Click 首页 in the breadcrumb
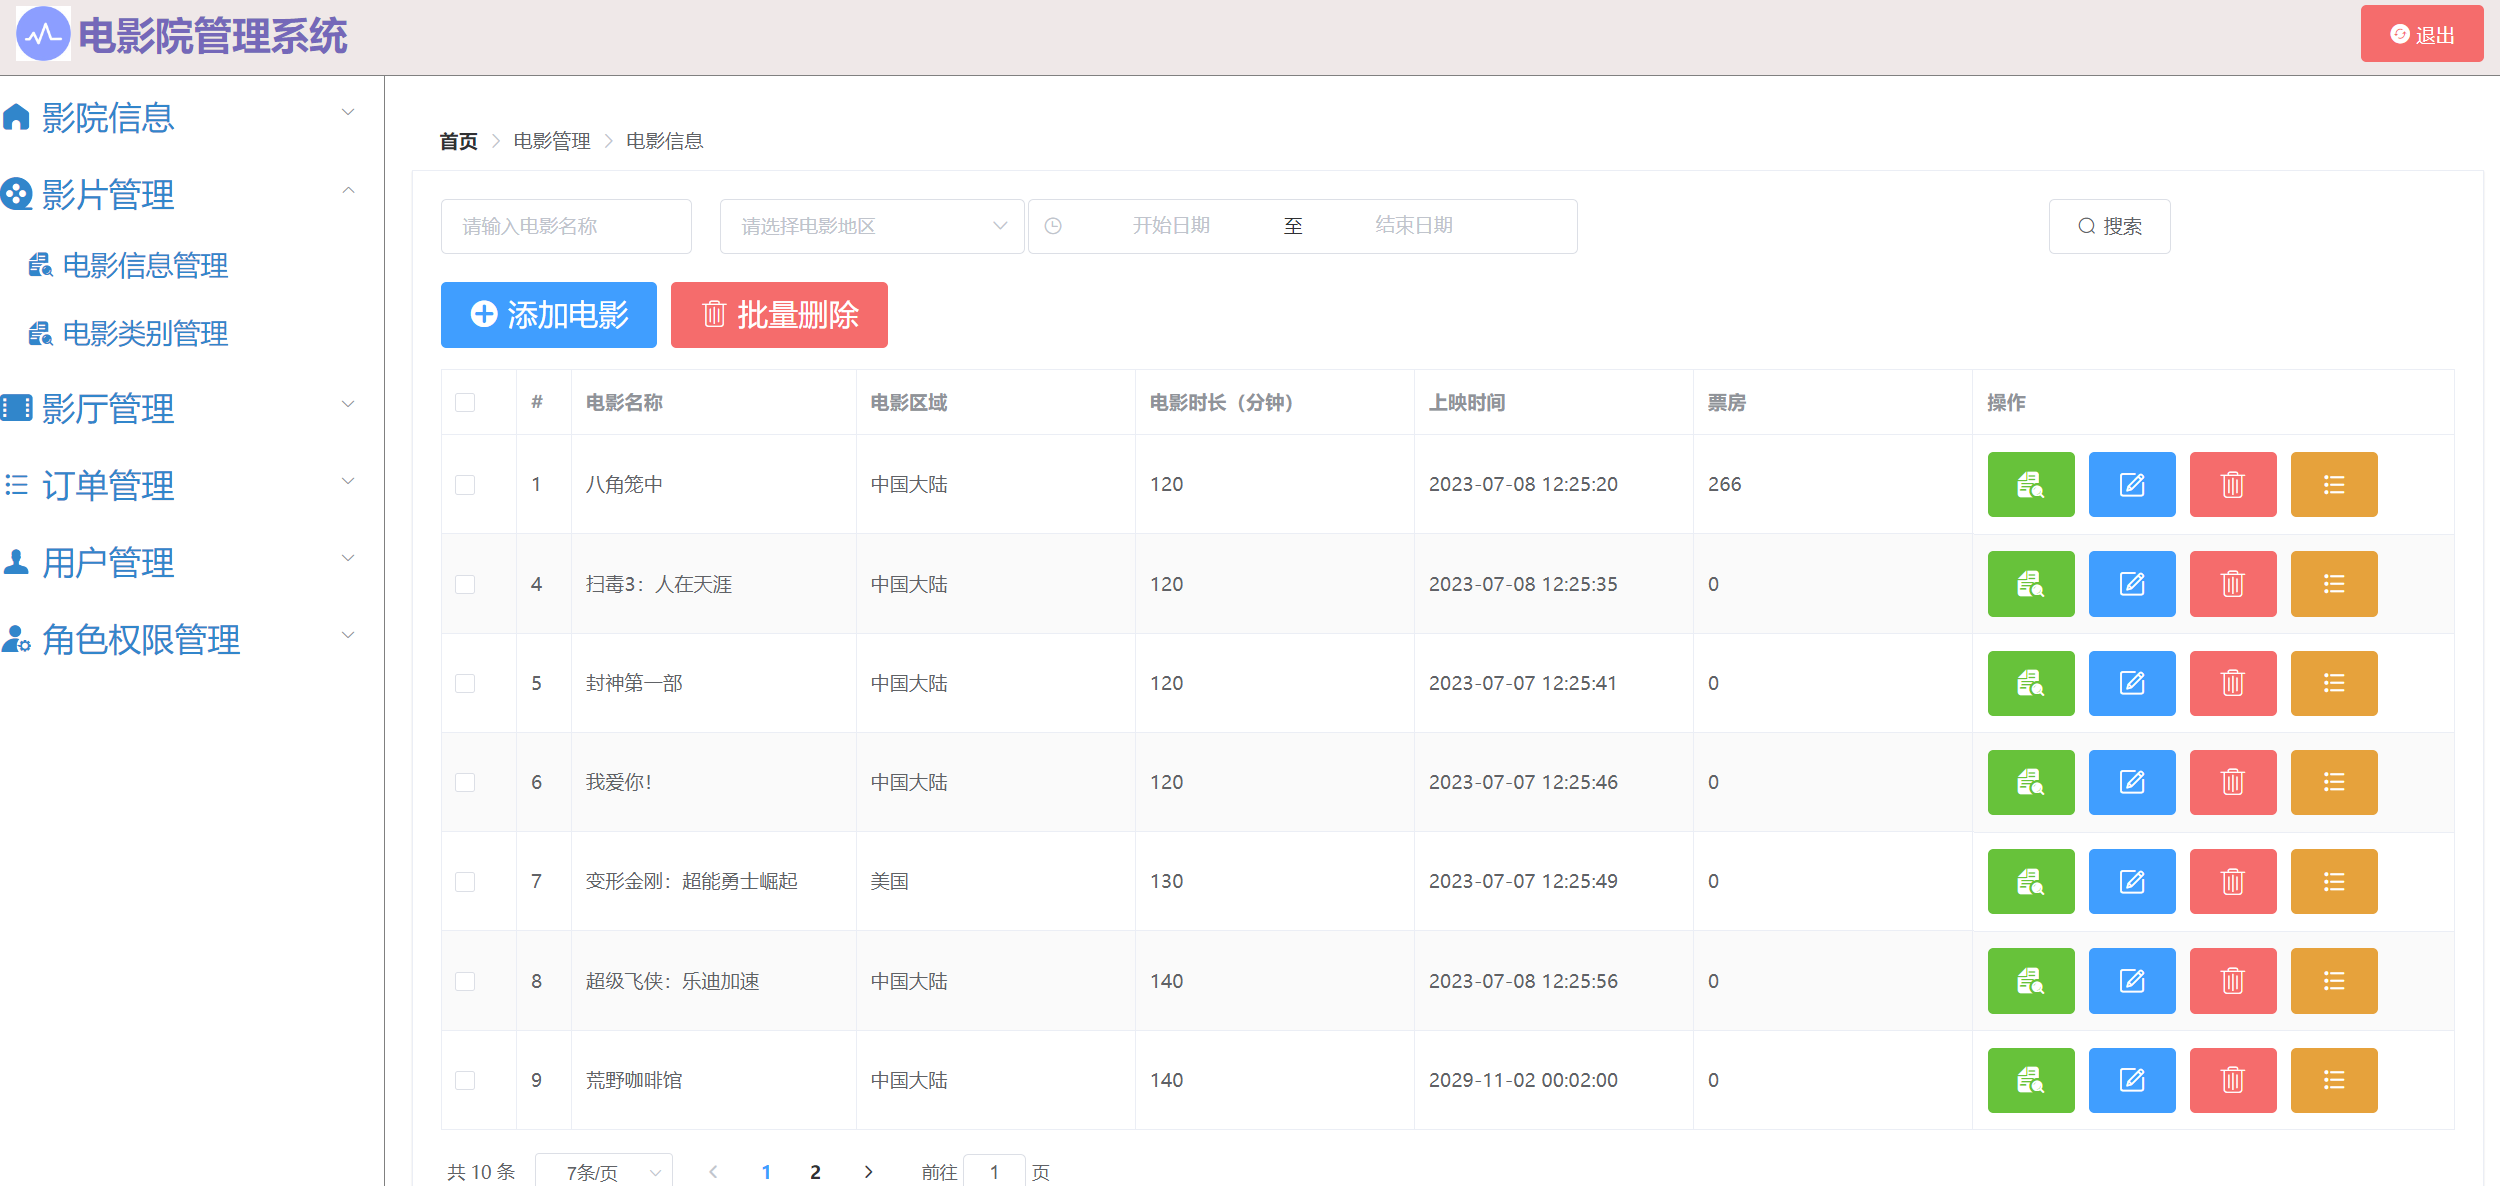 pos(458,140)
